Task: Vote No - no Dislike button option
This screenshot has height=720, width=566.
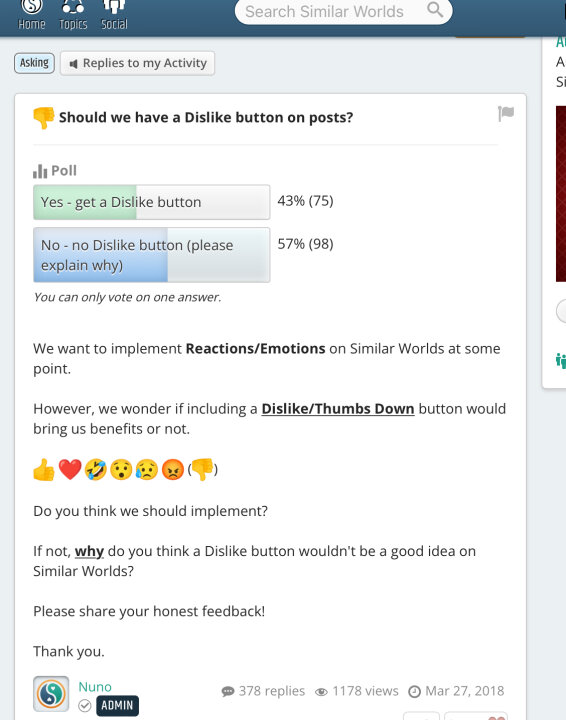Action: (151, 255)
